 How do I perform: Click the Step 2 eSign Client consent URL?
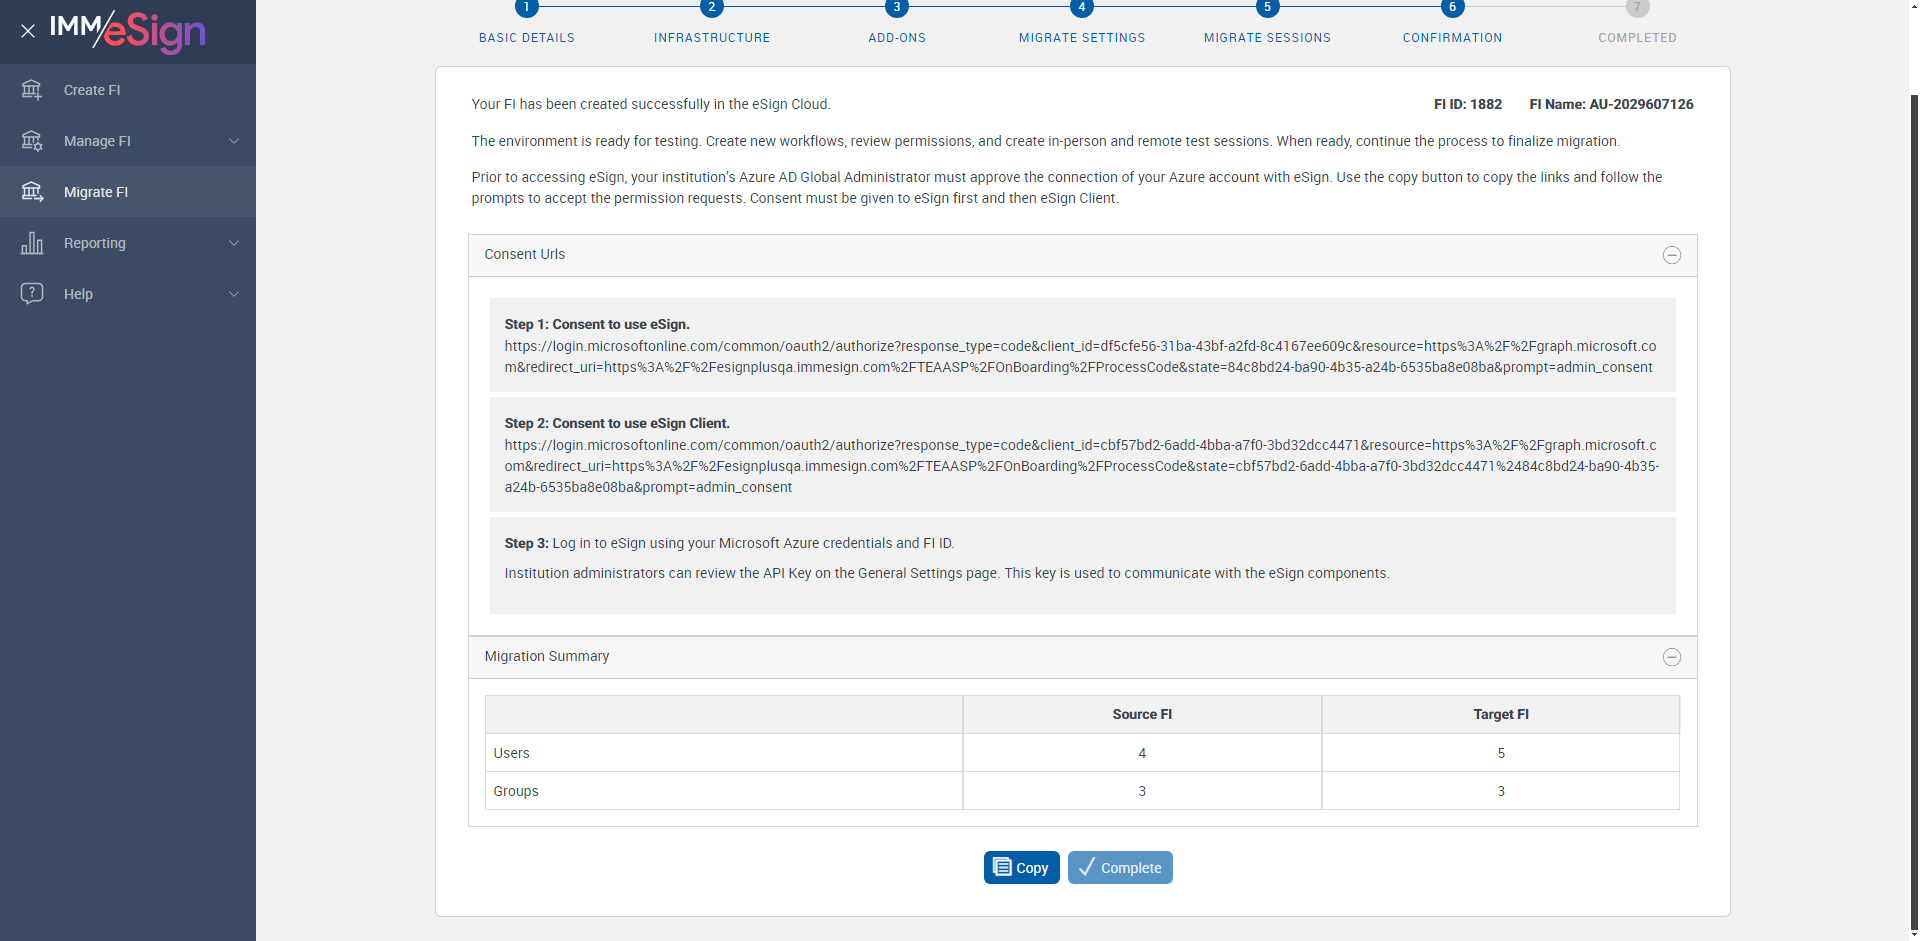(x=1082, y=466)
